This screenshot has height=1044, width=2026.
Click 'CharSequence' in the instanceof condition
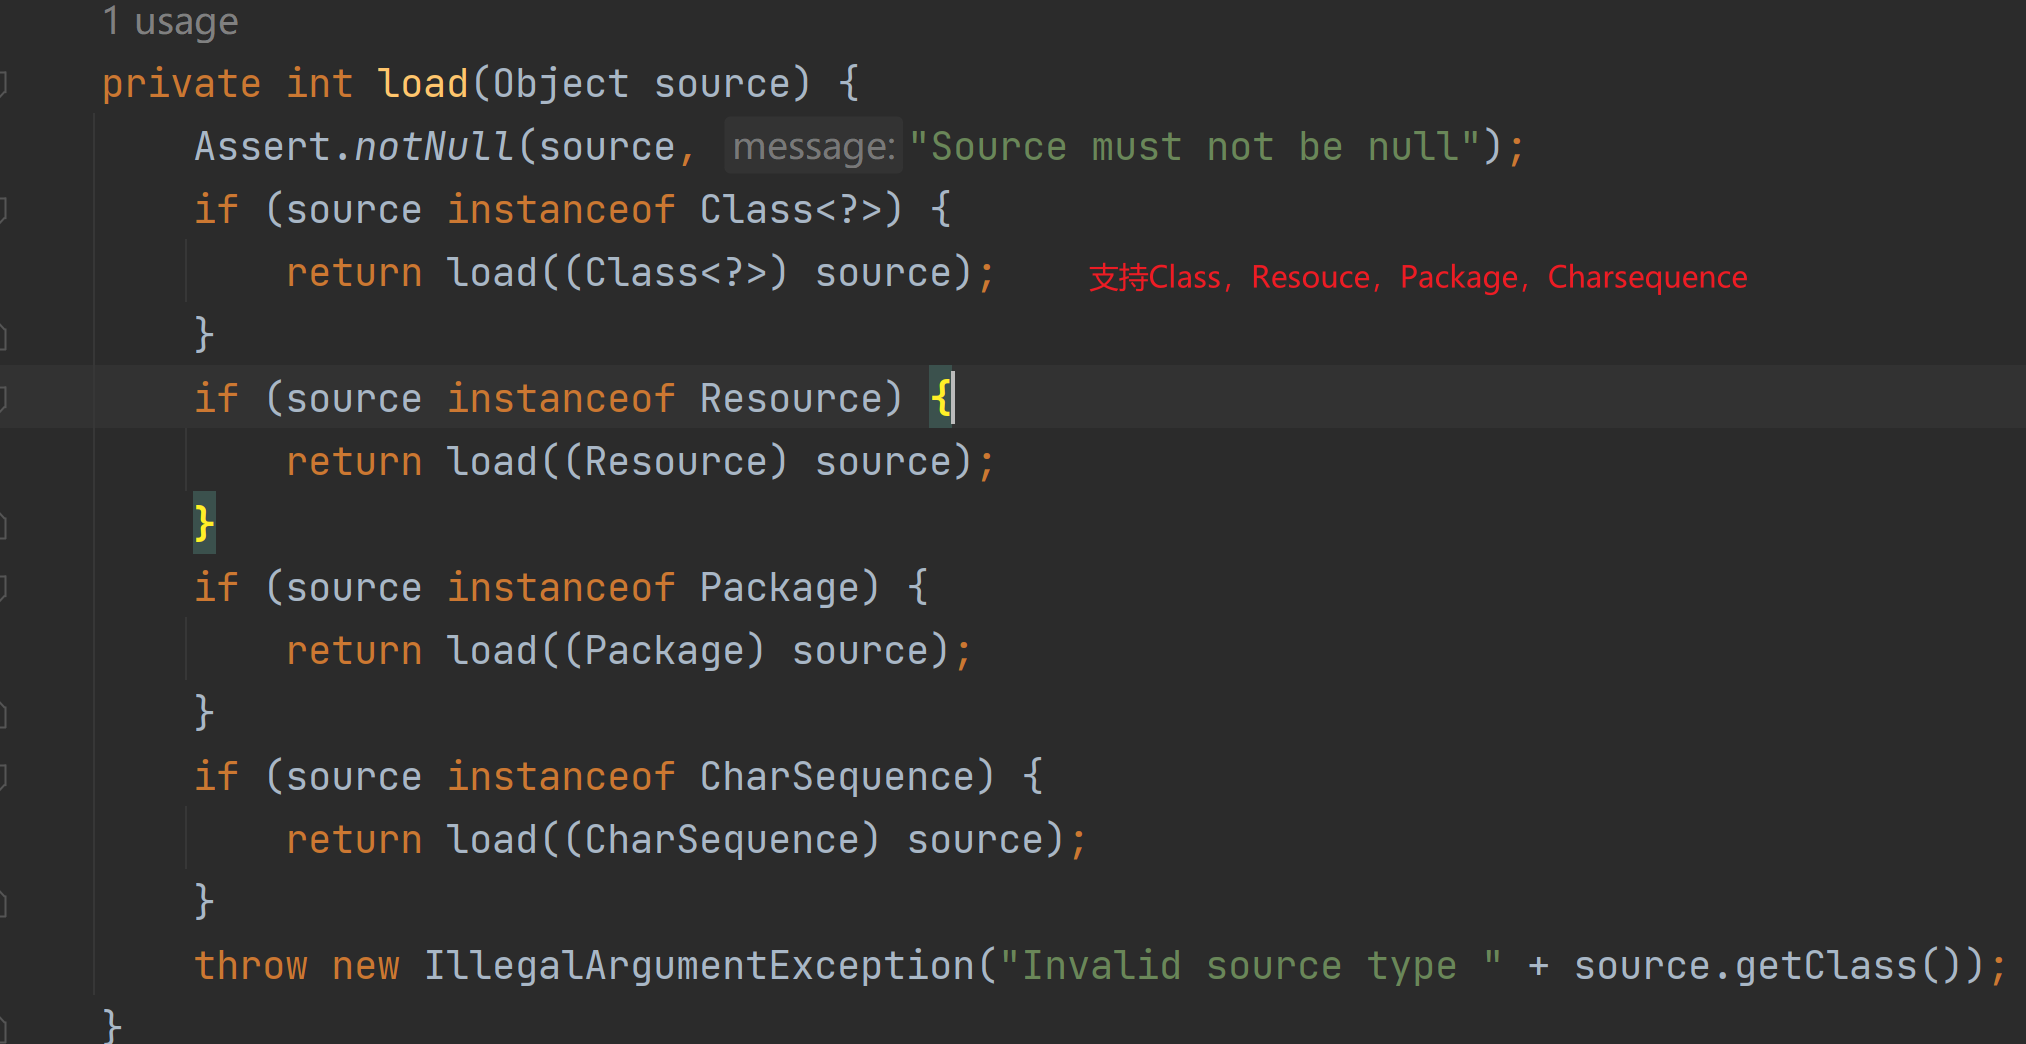(837, 777)
